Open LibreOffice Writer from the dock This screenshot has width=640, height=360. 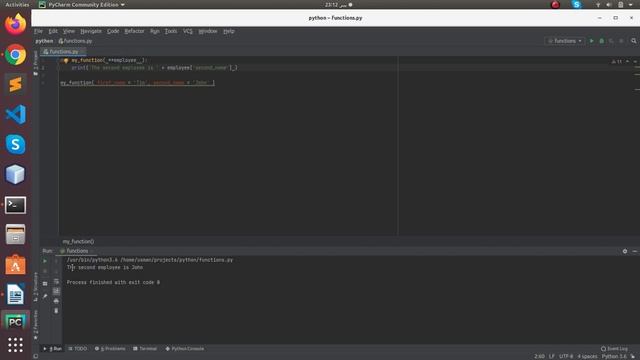(x=16, y=294)
